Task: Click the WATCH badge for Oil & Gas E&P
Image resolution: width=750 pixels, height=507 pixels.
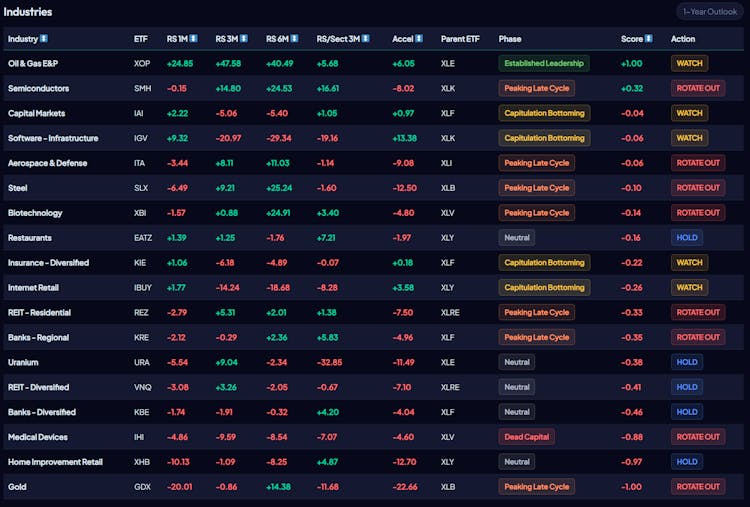Action: click(x=689, y=63)
